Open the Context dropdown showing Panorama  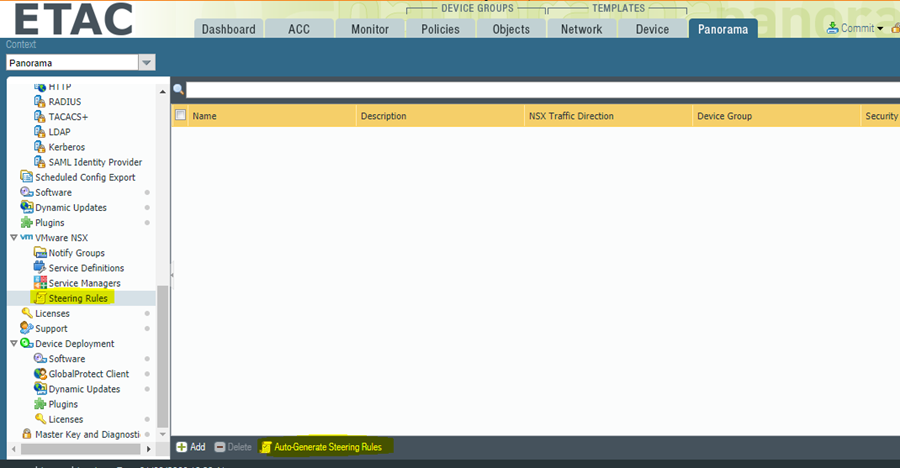pyautogui.click(x=81, y=63)
